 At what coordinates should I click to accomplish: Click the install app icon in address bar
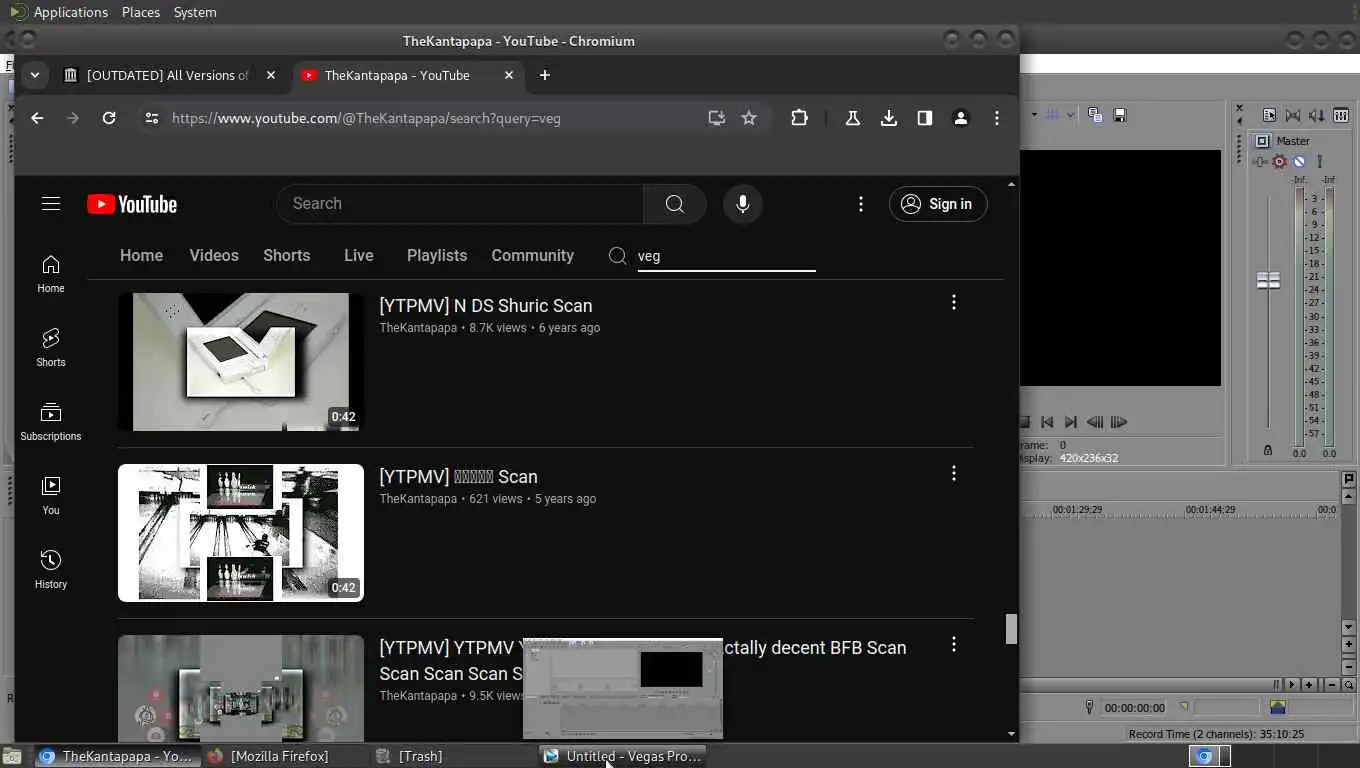(x=716, y=118)
